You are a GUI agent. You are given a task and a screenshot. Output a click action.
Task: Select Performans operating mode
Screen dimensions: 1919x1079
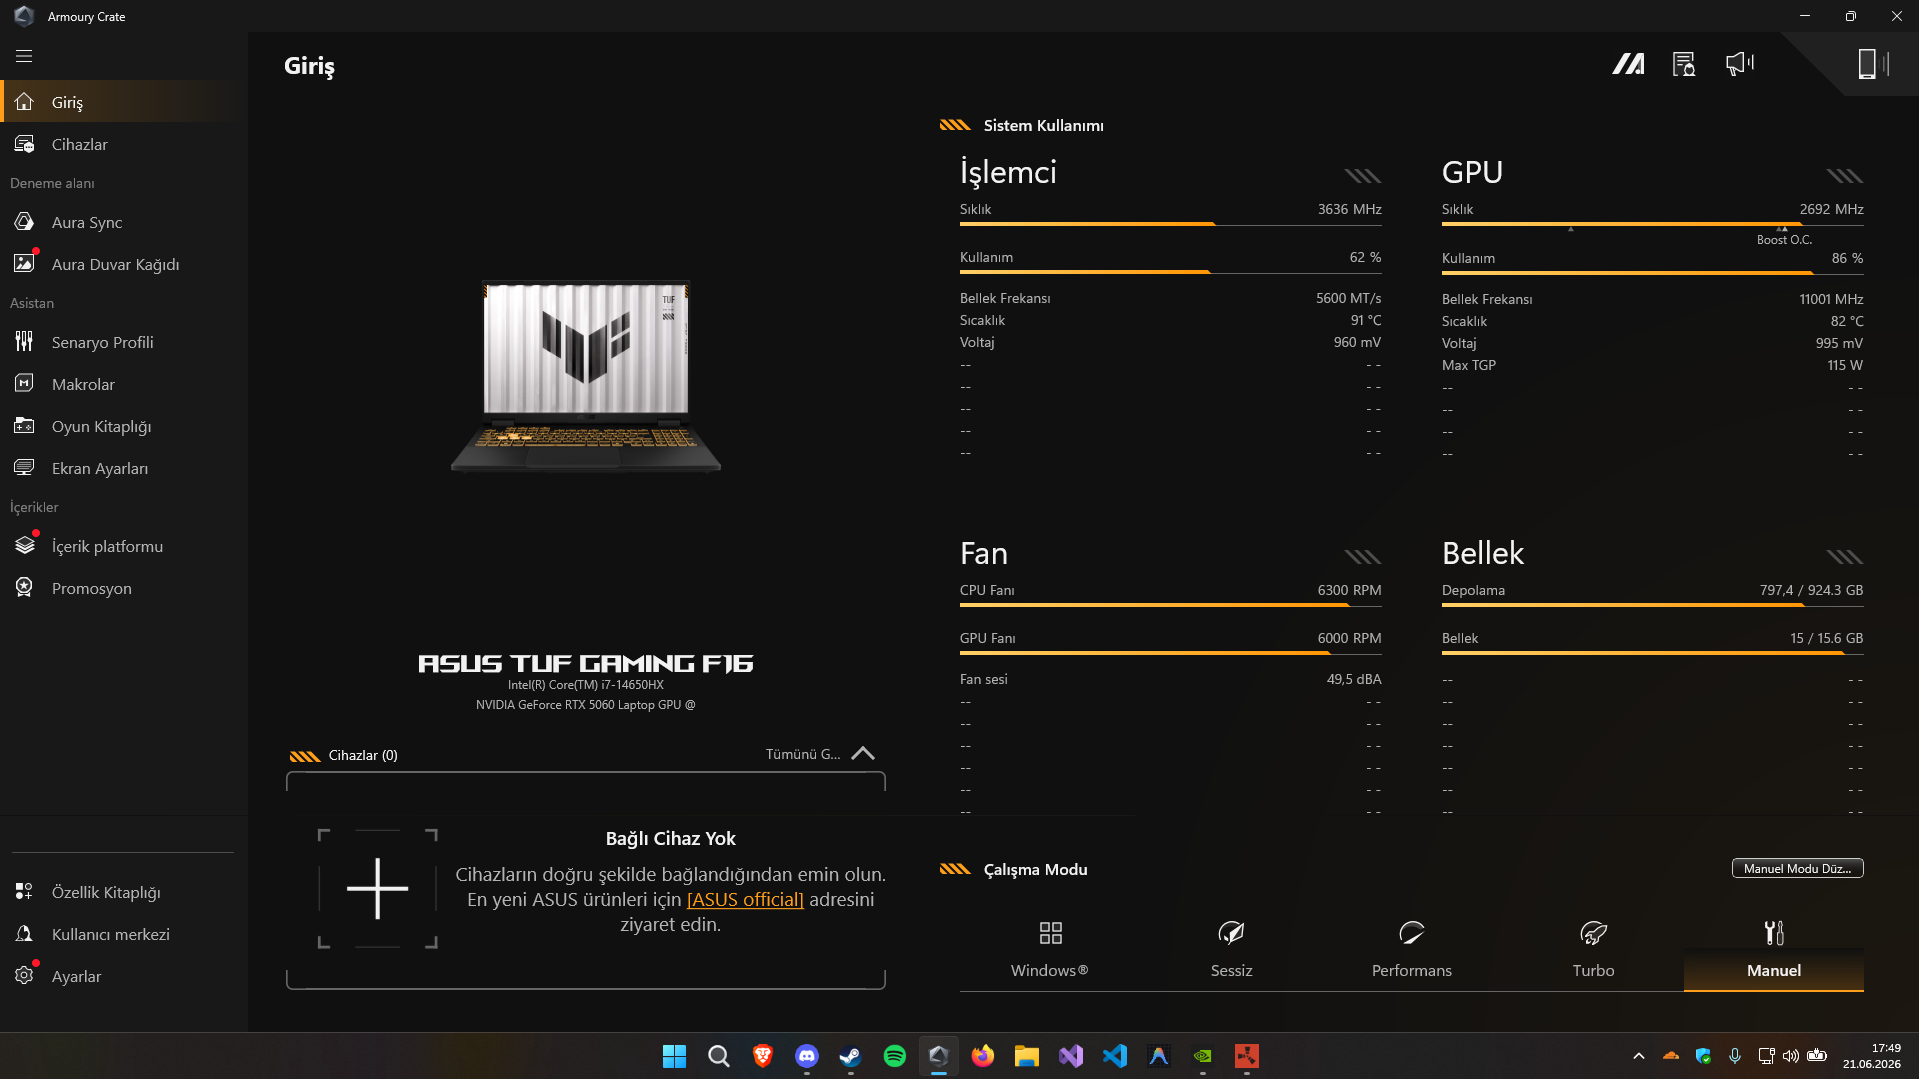pyautogui.click(x=1412, y=950)
